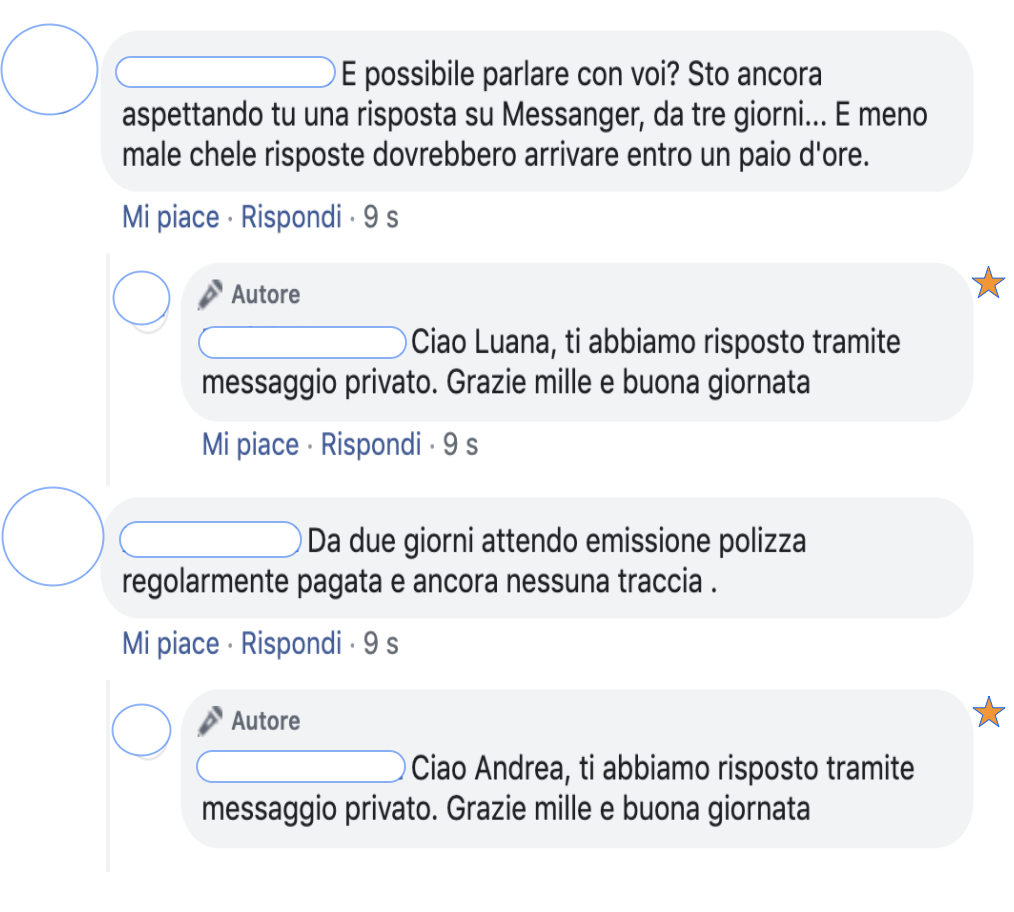Image resolution: width=1014 pixels, height=912 pixels.
Task: Click the author avatar beside the Ciao Andrea reply
Action: click(142, 729)
